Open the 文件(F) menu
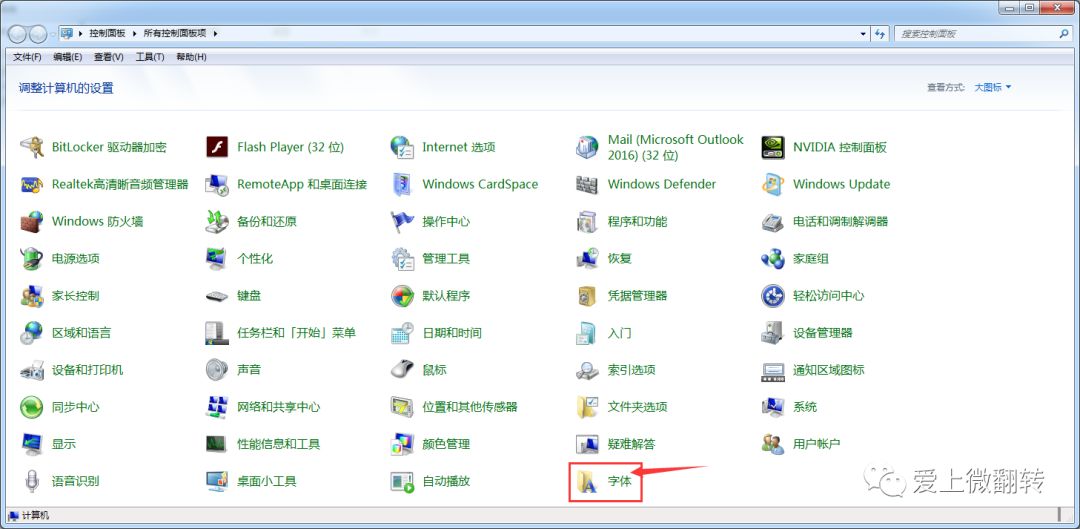 [28, 57]
